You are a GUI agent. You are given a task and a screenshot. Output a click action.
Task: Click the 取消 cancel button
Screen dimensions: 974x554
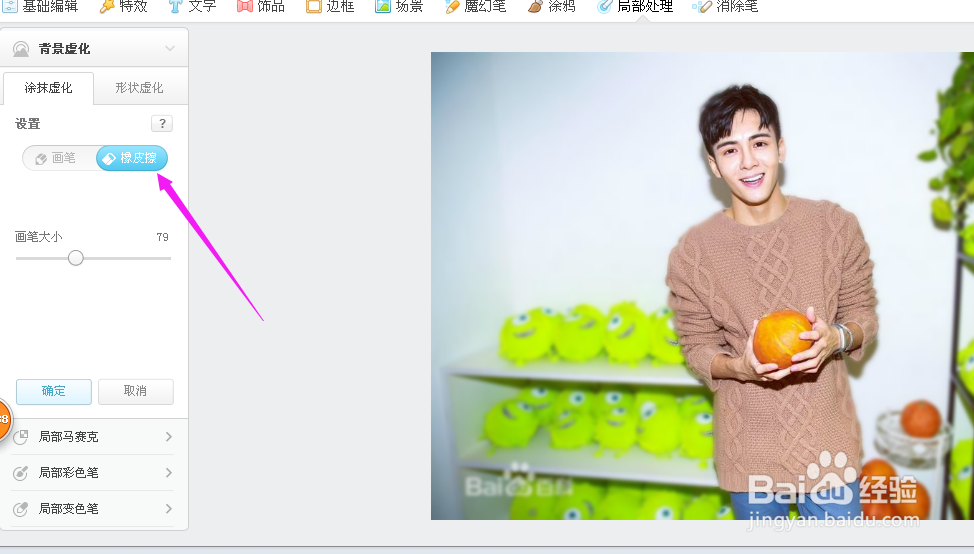coord(135,391)
